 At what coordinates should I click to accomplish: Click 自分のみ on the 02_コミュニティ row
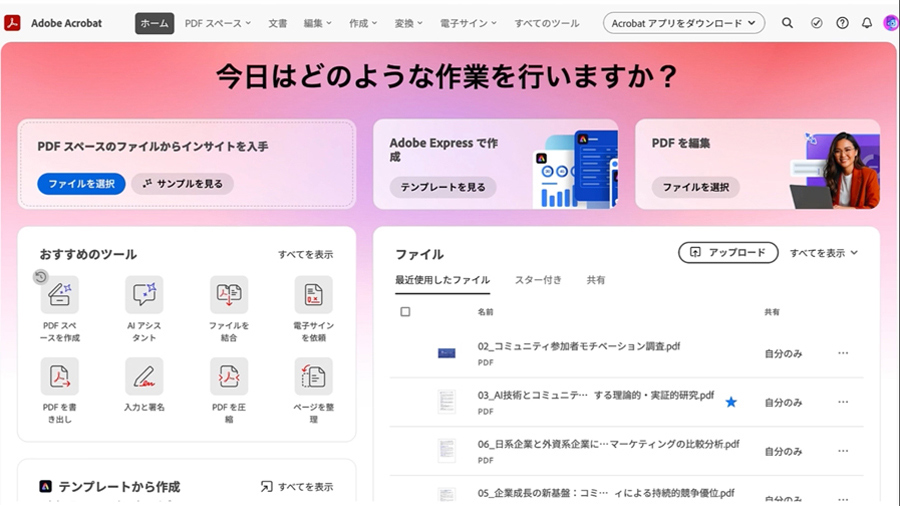point(783,353)
